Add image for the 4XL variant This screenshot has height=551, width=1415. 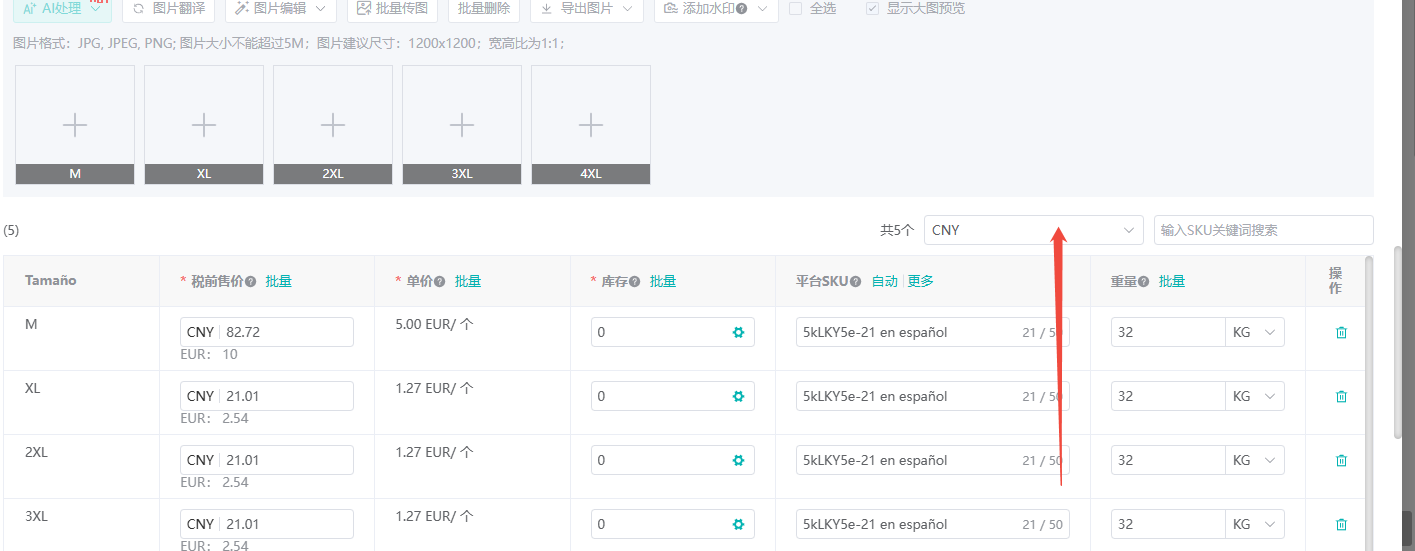click(x=590, y=125)
